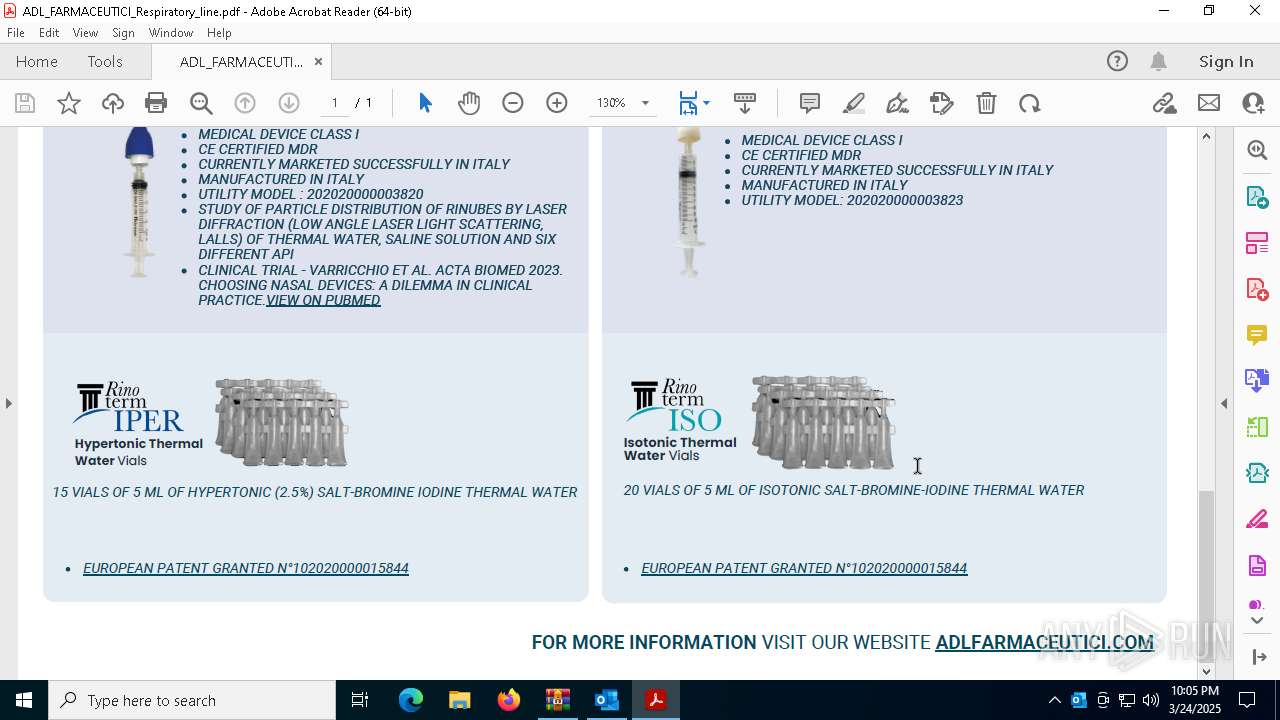Share the file with other people
The image size is (1280, 720).
(1253, 103)
